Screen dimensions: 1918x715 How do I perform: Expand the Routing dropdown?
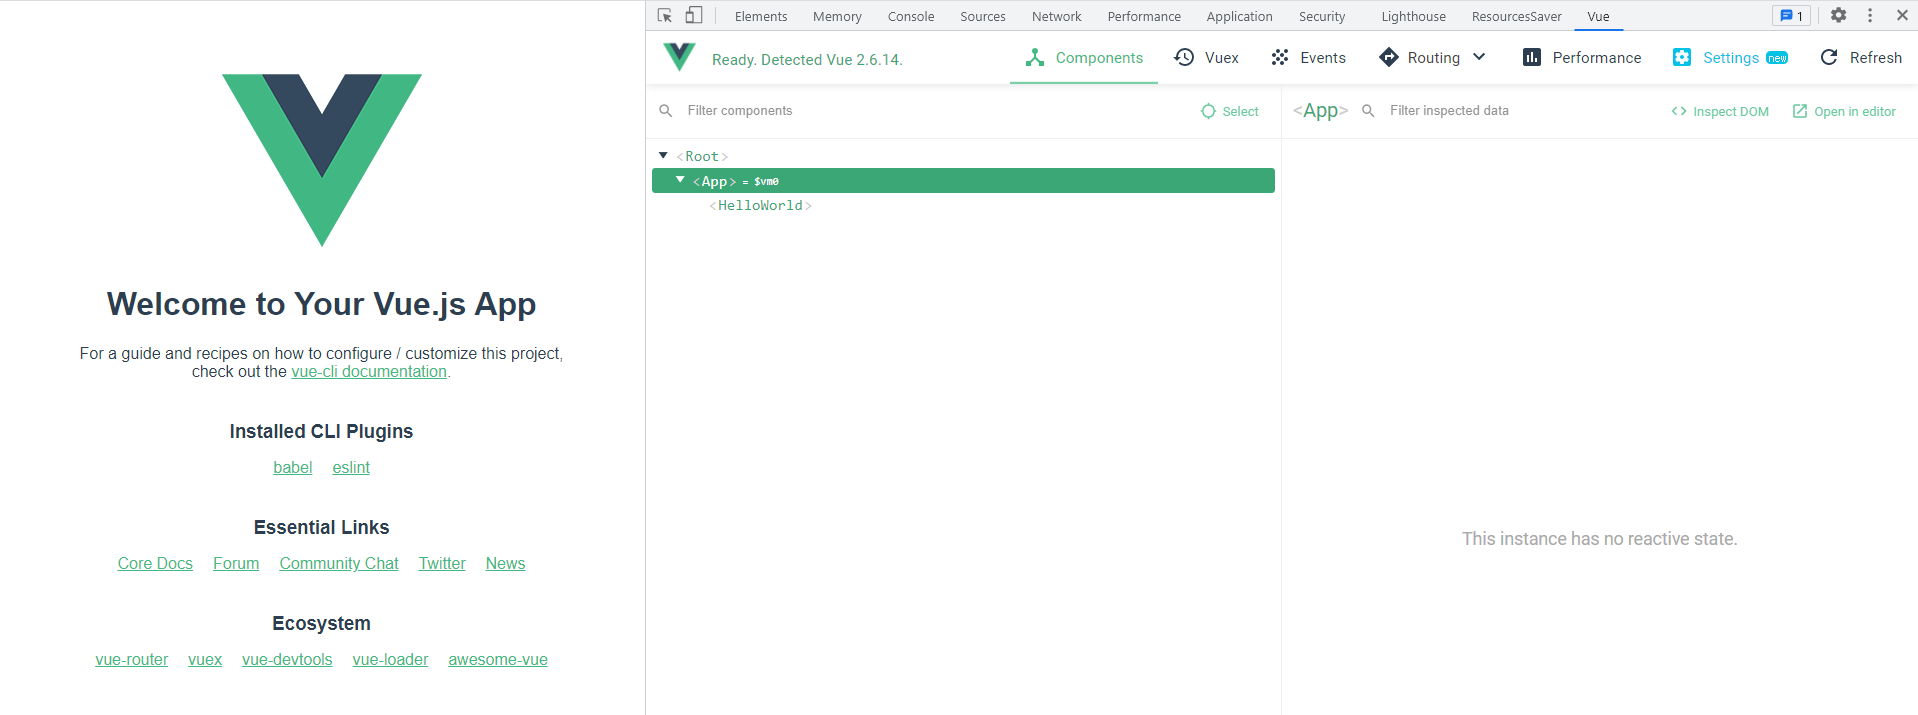(x=1479, y=57)
